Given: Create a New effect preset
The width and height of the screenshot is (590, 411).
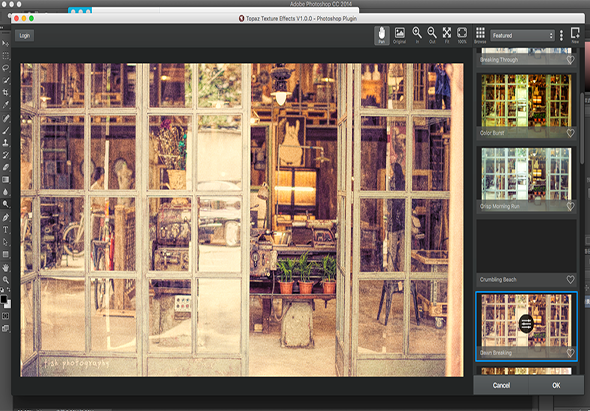Looking at the screenshot, I should coord(575,35).
